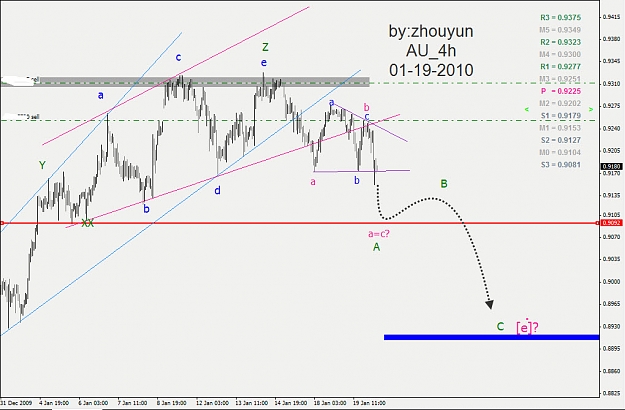Click the 0.9205 price axis value

(x=611, y=151)
